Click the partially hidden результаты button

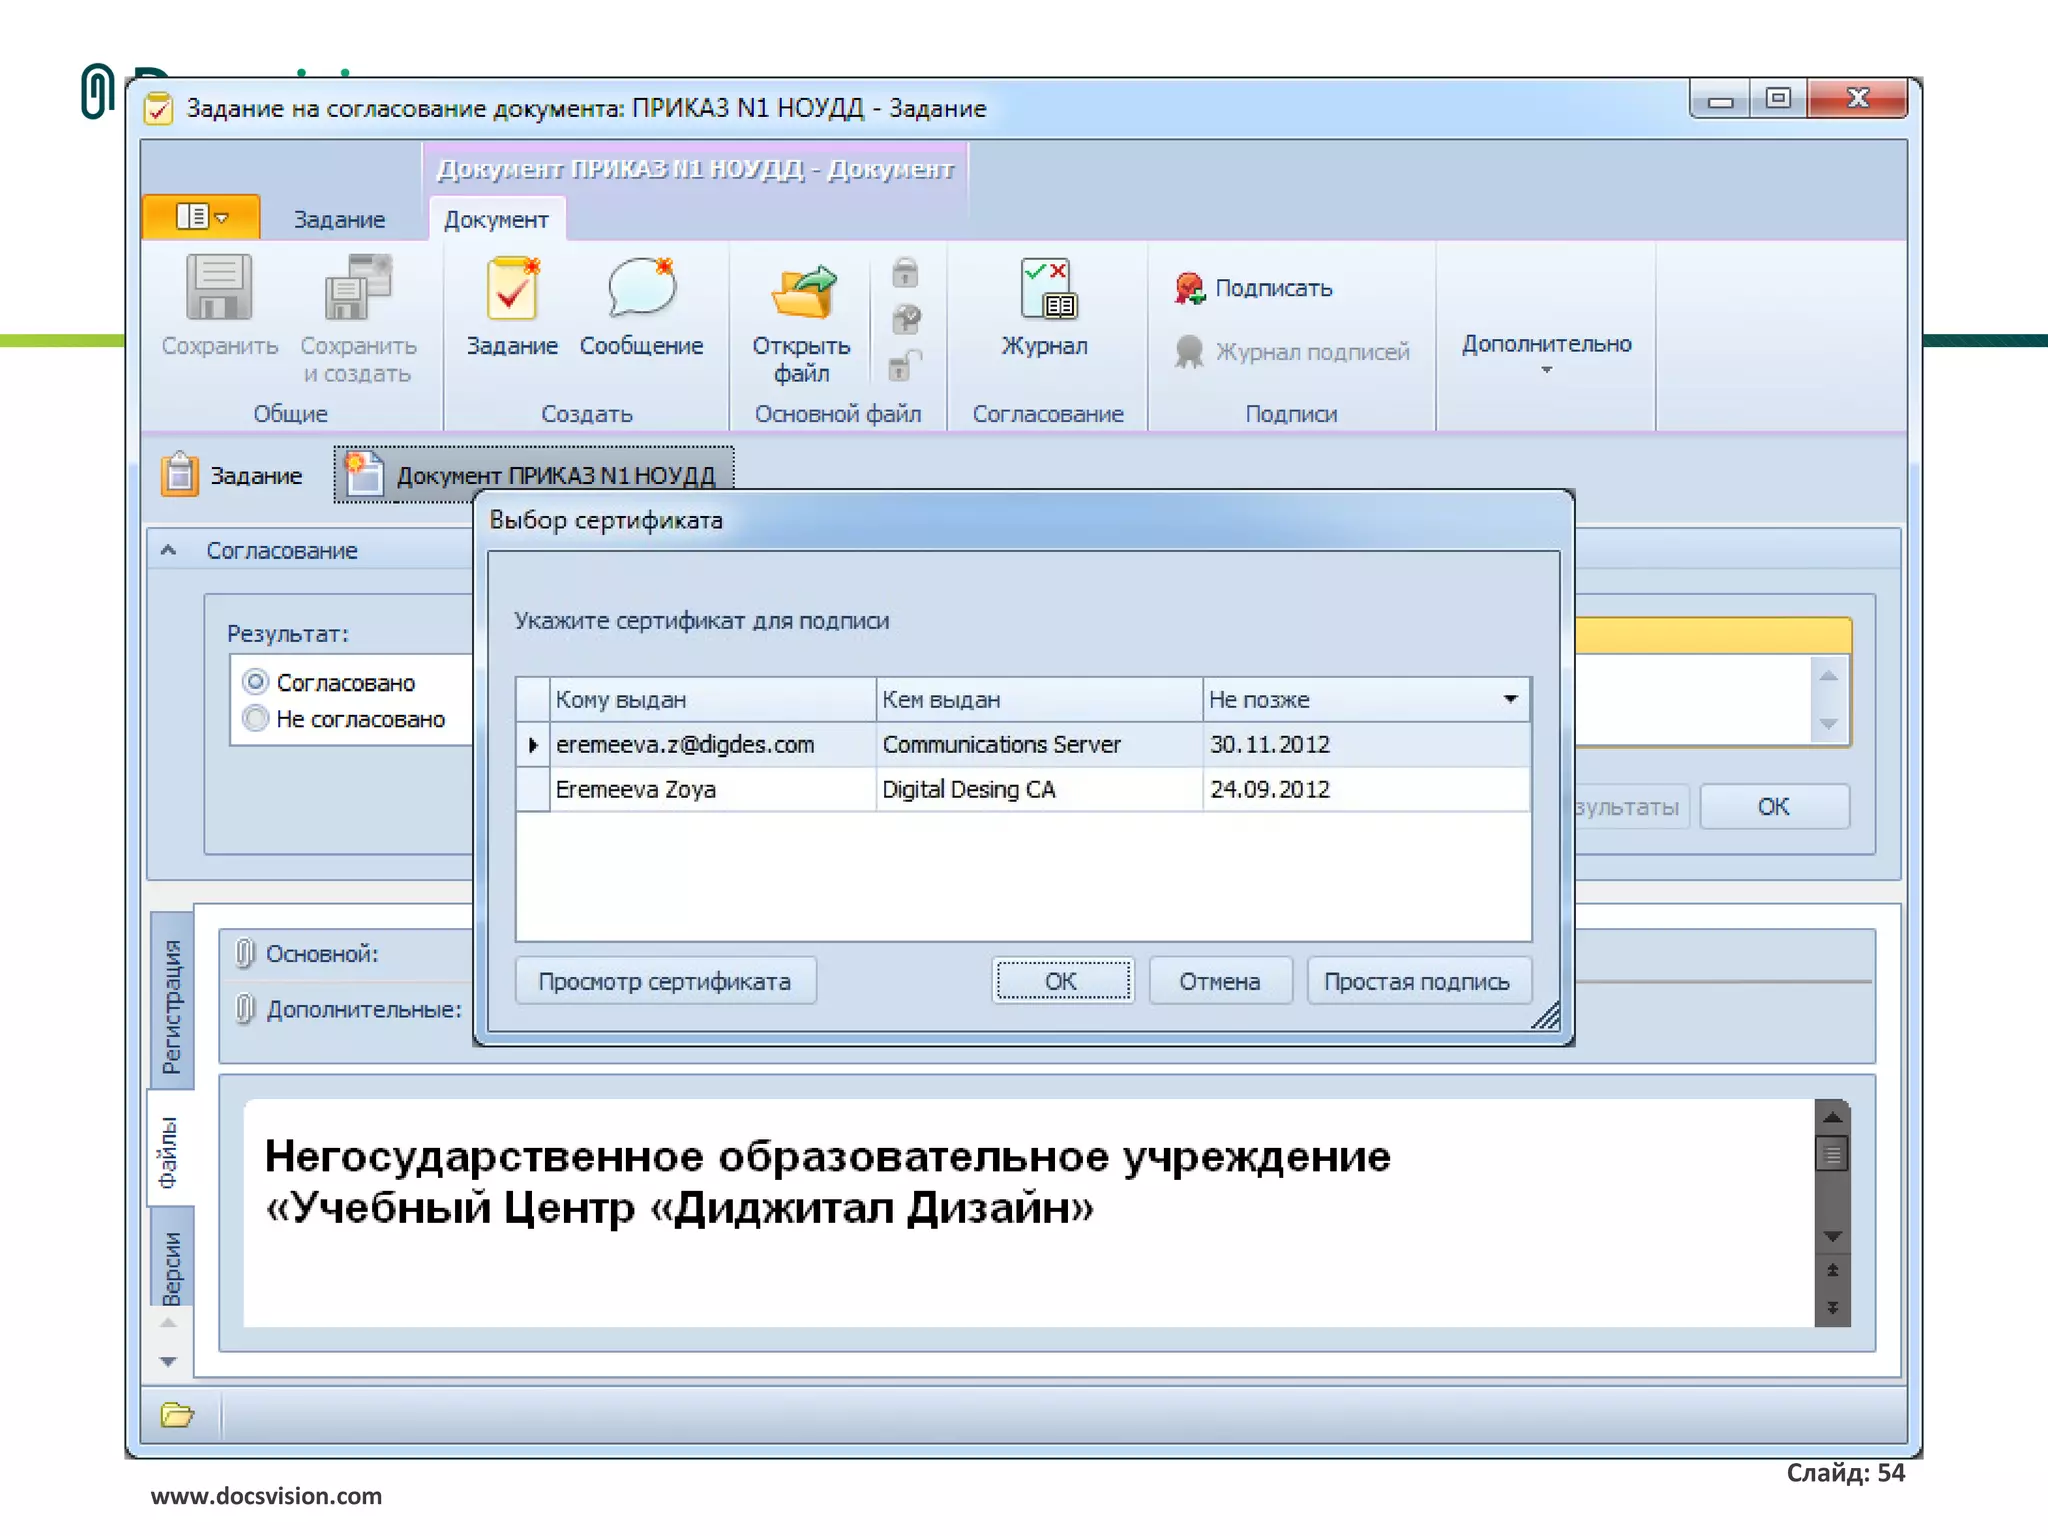click(1631, 807)
